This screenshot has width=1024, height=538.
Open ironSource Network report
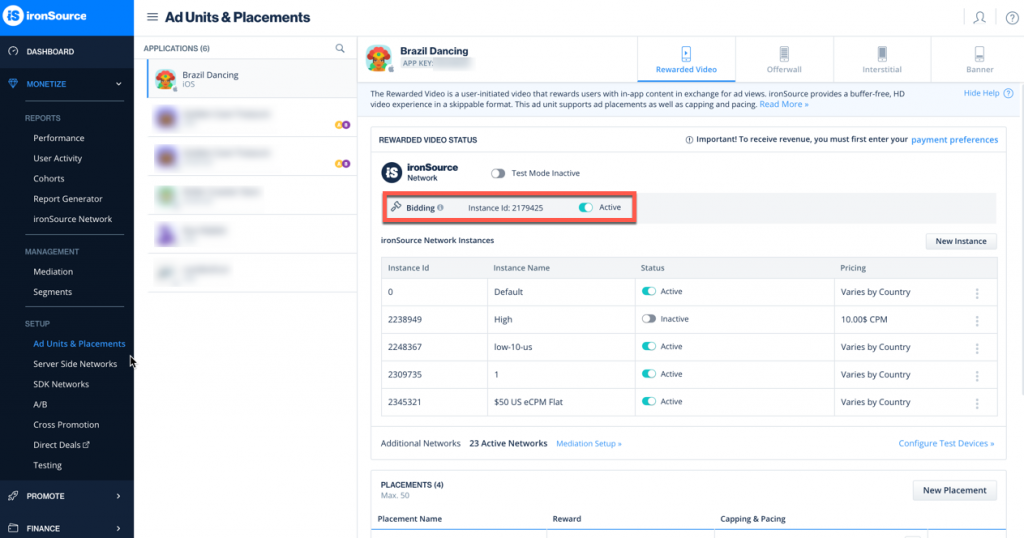[72, 219]
